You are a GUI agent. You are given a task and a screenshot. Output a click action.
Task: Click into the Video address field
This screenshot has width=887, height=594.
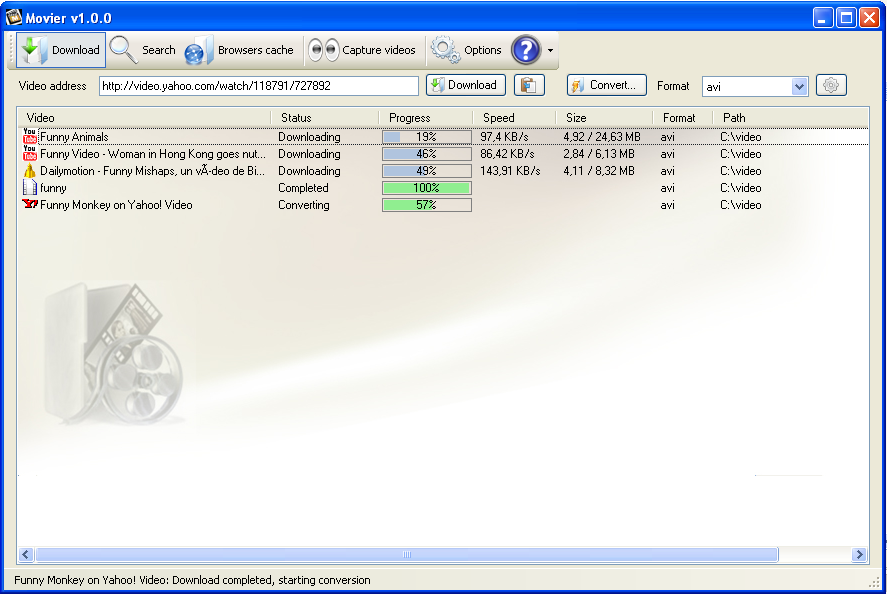(259, 86)
